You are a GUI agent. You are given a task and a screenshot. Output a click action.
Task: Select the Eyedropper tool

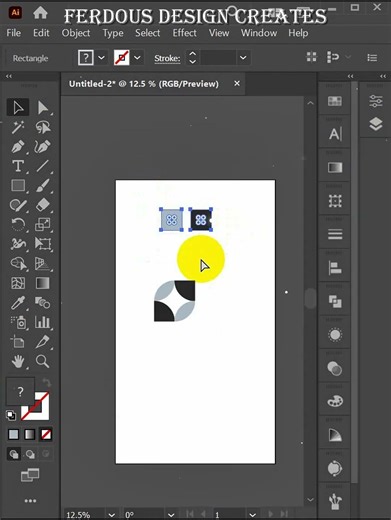tap(18, 303)
